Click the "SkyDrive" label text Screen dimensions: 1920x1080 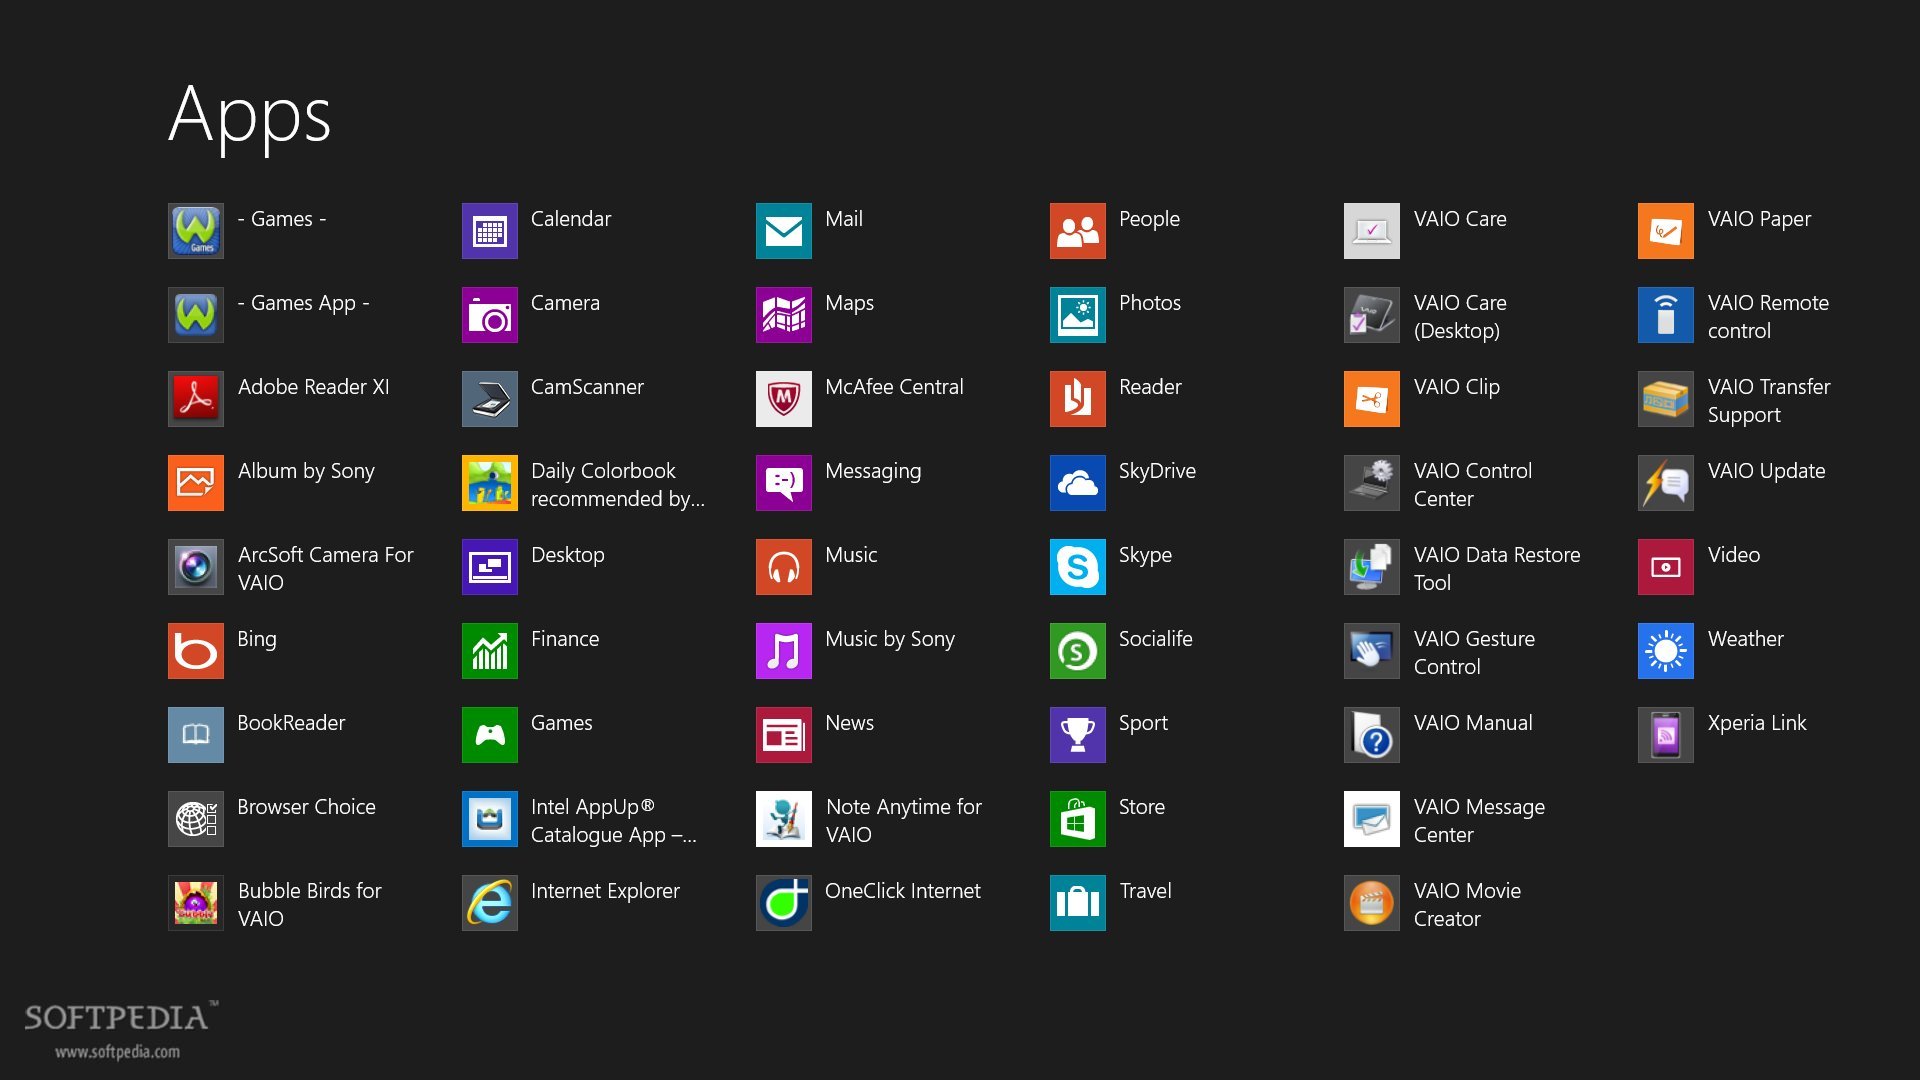pos(1157,471)
